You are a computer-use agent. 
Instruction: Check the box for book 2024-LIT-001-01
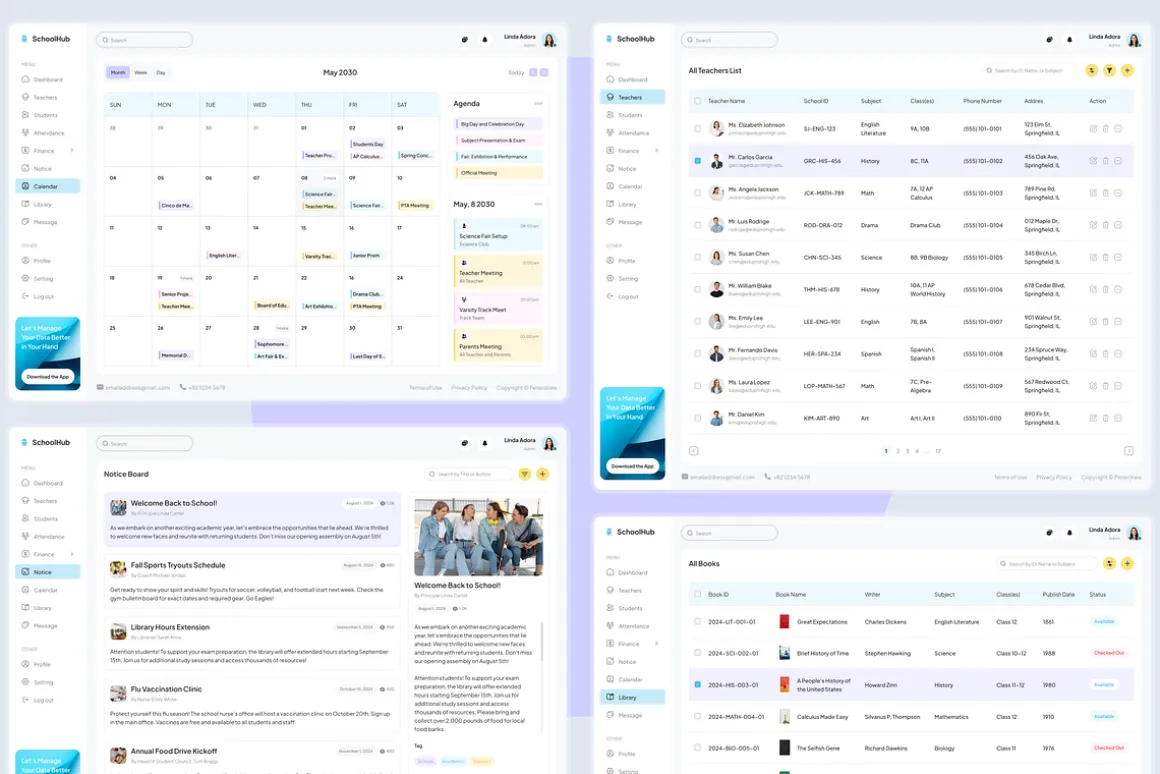point(698,622)
